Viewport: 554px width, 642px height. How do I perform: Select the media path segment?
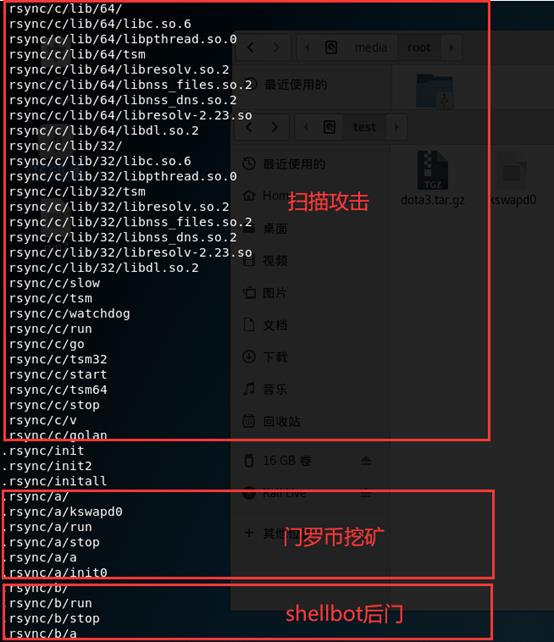(x=371, y=48)
